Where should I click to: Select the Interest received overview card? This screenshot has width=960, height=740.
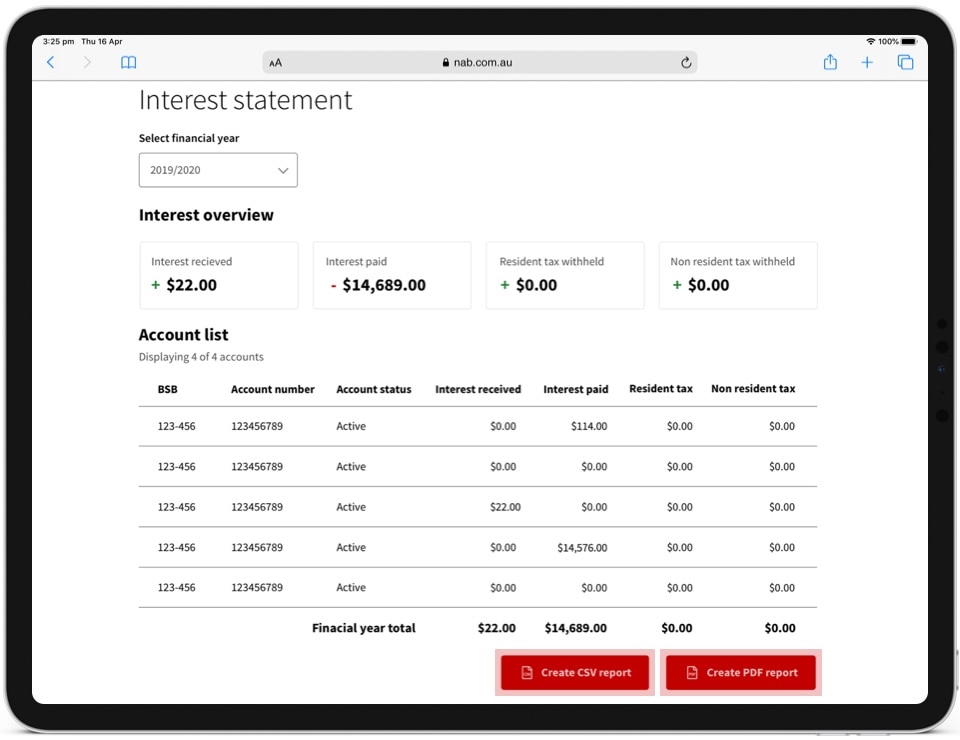click(218, 275)
